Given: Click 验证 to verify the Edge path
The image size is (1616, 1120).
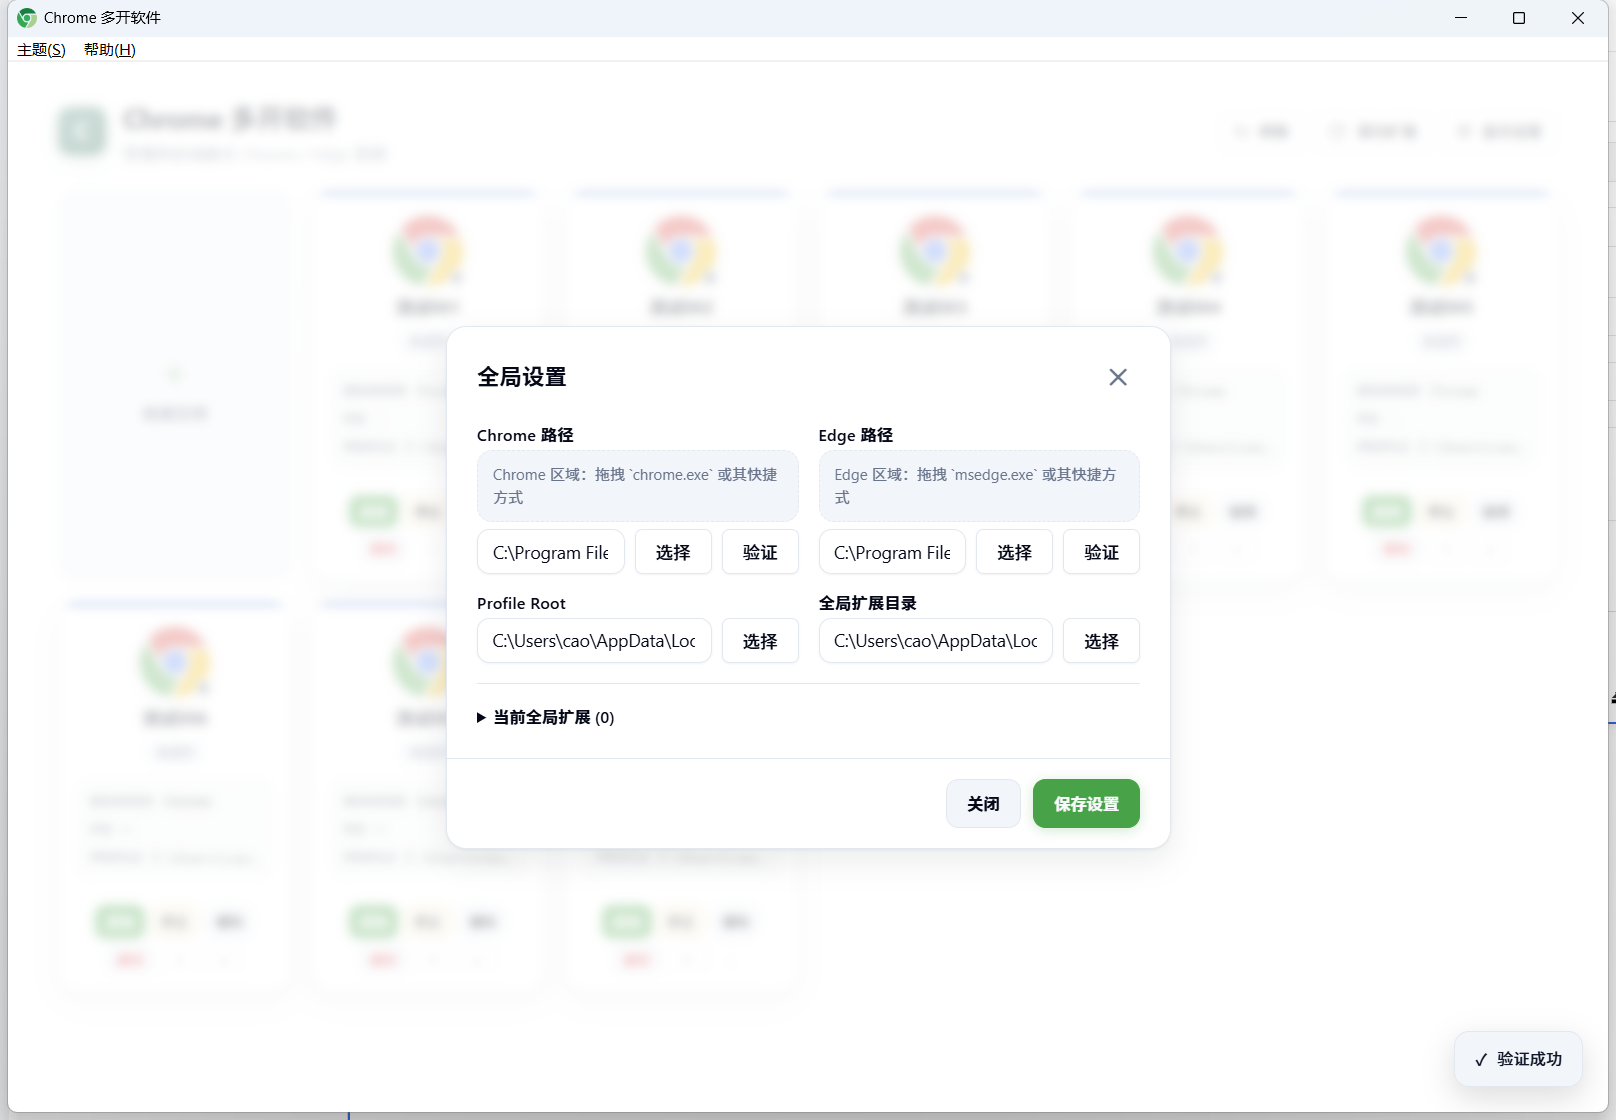Looking at the screenshot, I should click(x=1101, y=551).
